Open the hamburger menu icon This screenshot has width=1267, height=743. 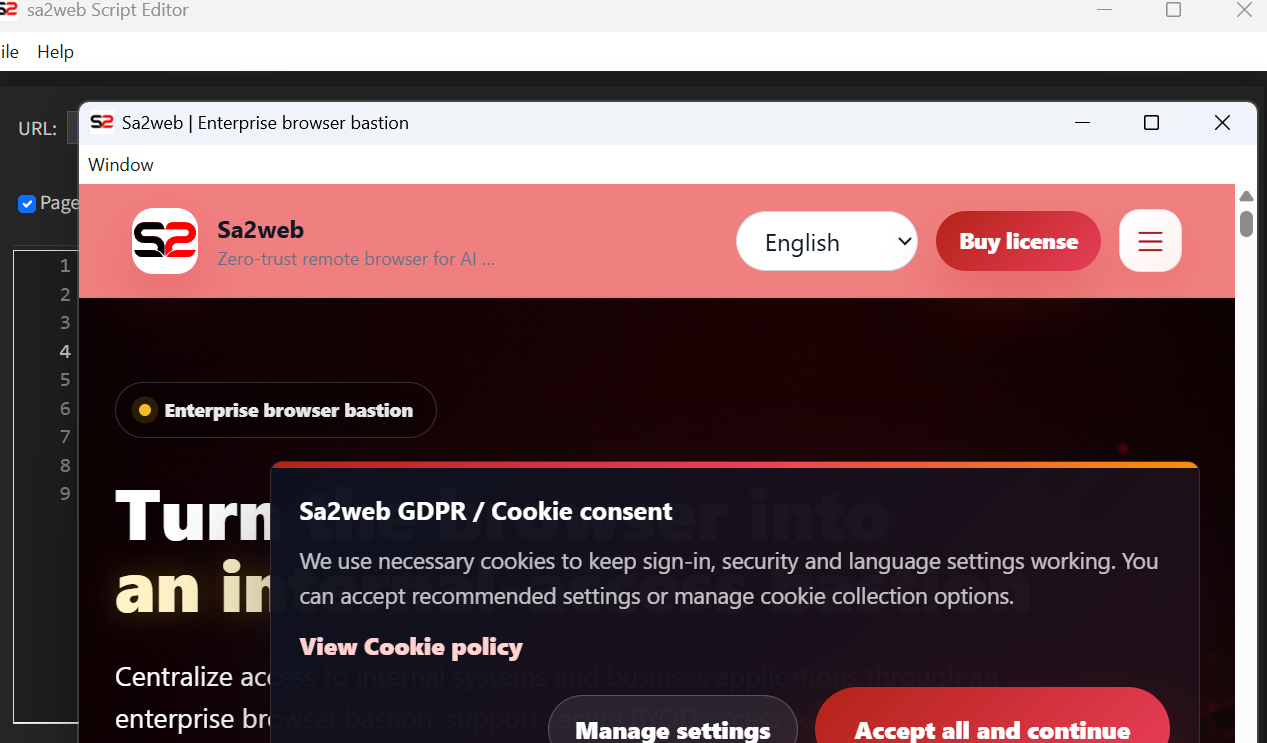click(1150, 241)
